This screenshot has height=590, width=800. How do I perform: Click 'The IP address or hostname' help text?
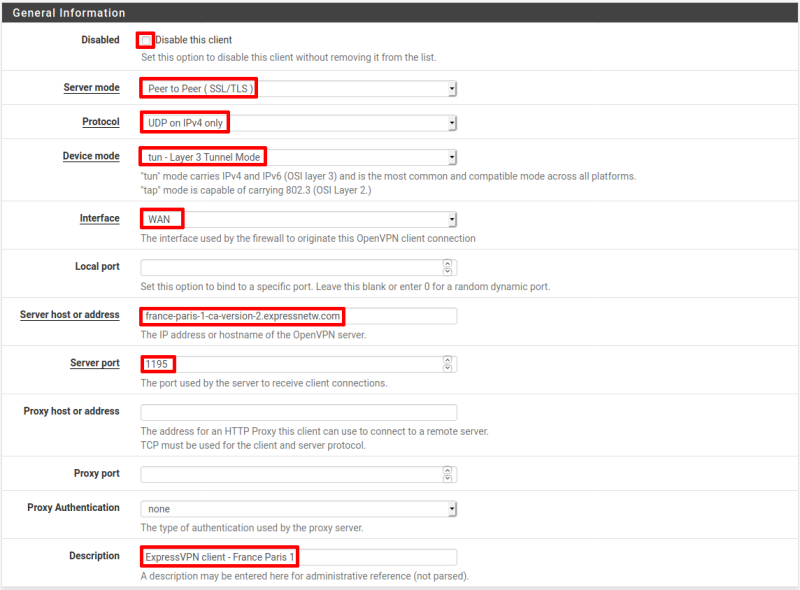(254, 335)
